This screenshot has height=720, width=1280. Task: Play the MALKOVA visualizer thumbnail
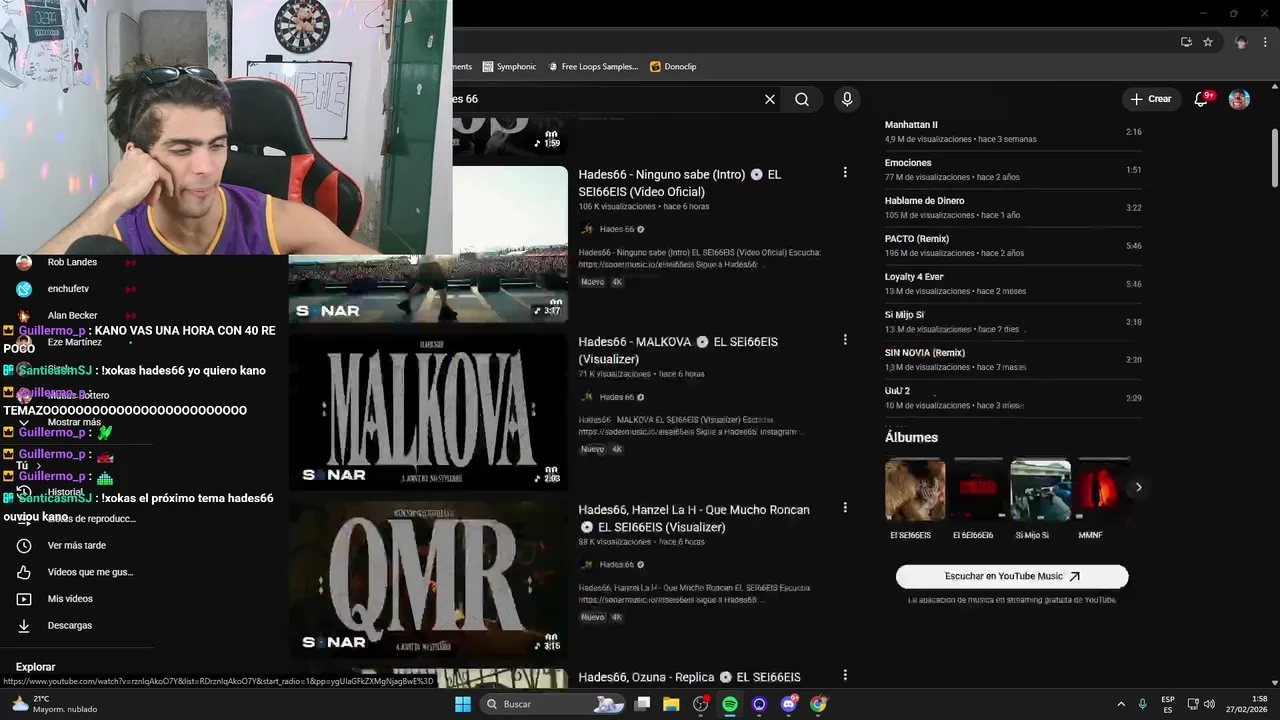[428, 411]
